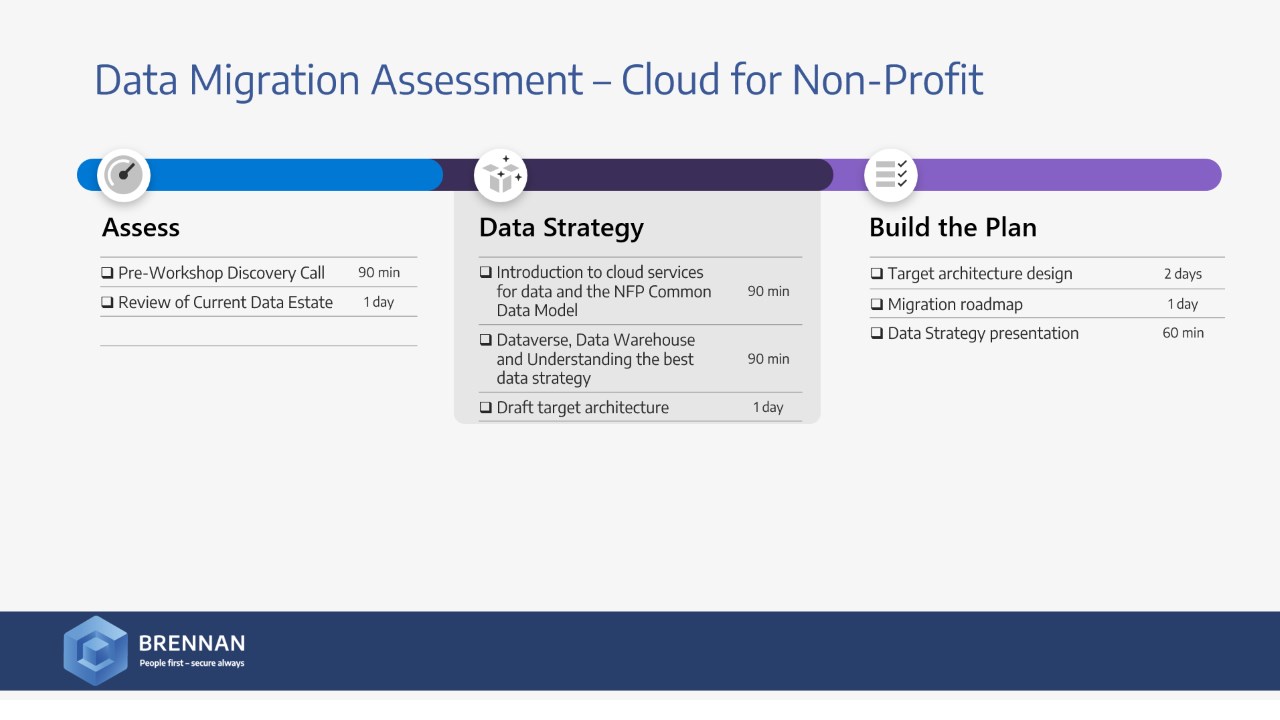Screen dimensions: 1280x720
Task: Click the dark Data Strategy bar segment
Action: pos(680,175)
